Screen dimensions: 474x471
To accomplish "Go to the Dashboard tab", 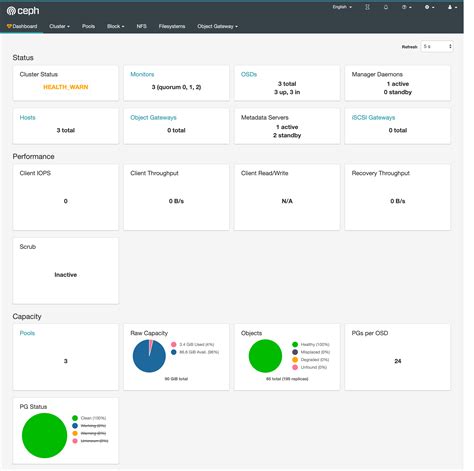I will click(22, 26).
